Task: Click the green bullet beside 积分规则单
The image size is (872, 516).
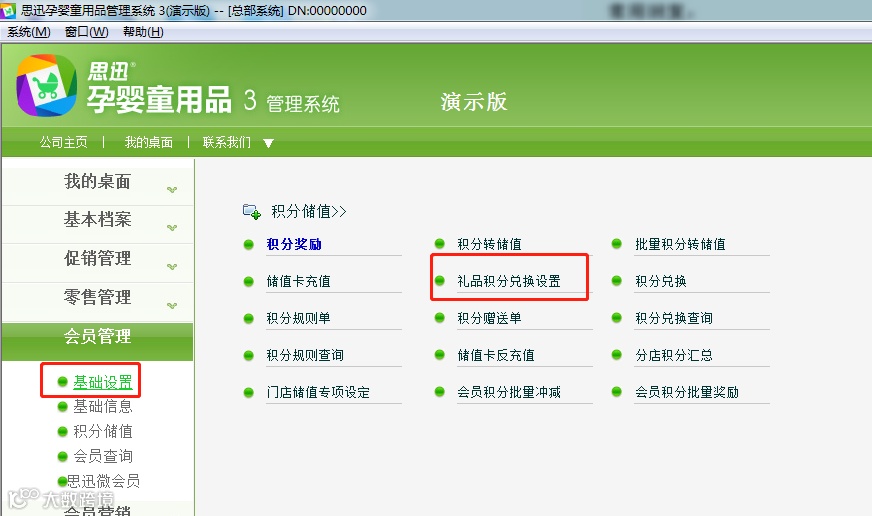Action: [x=249, y=318]
